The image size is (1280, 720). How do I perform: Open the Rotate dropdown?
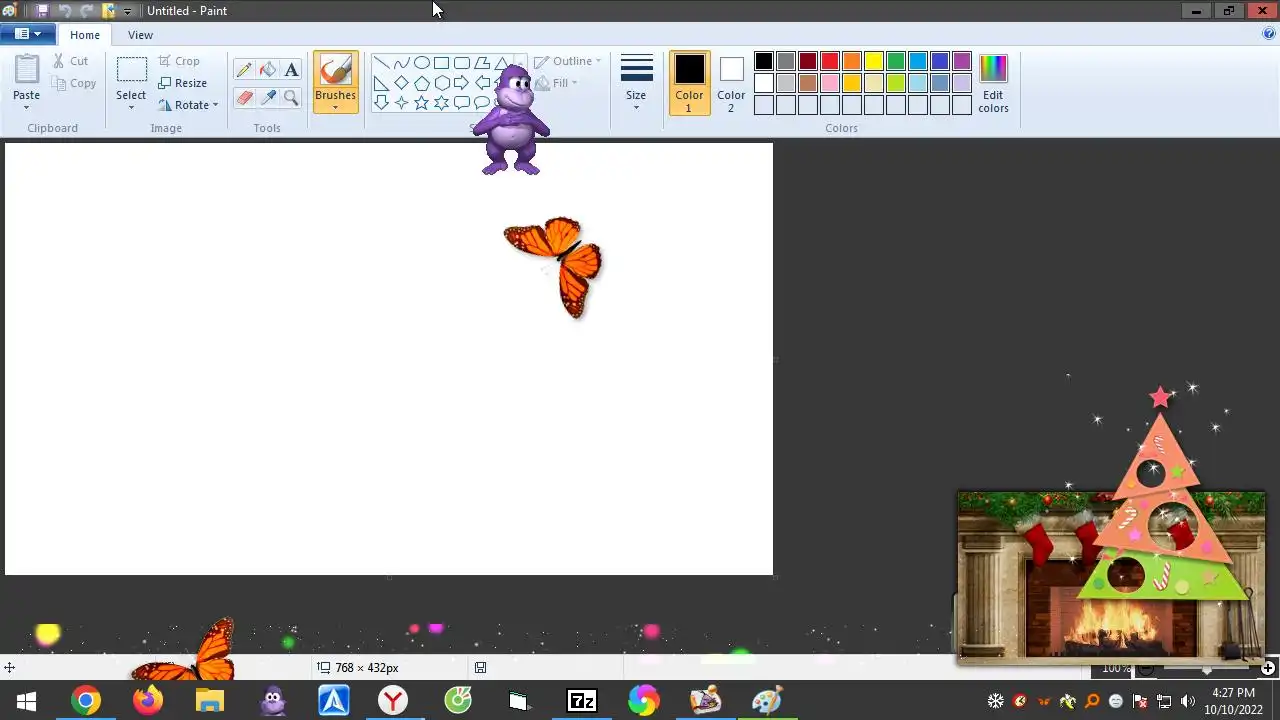point(188,105)
